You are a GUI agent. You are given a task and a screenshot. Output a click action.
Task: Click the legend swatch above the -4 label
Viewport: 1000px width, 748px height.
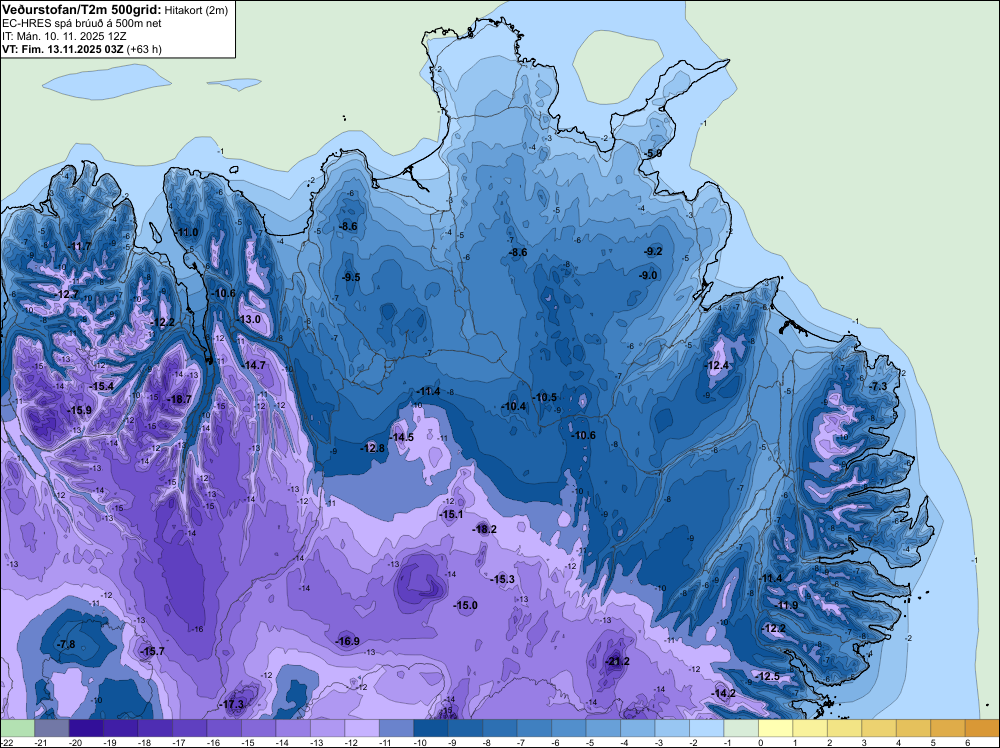[x=636, y=728]
